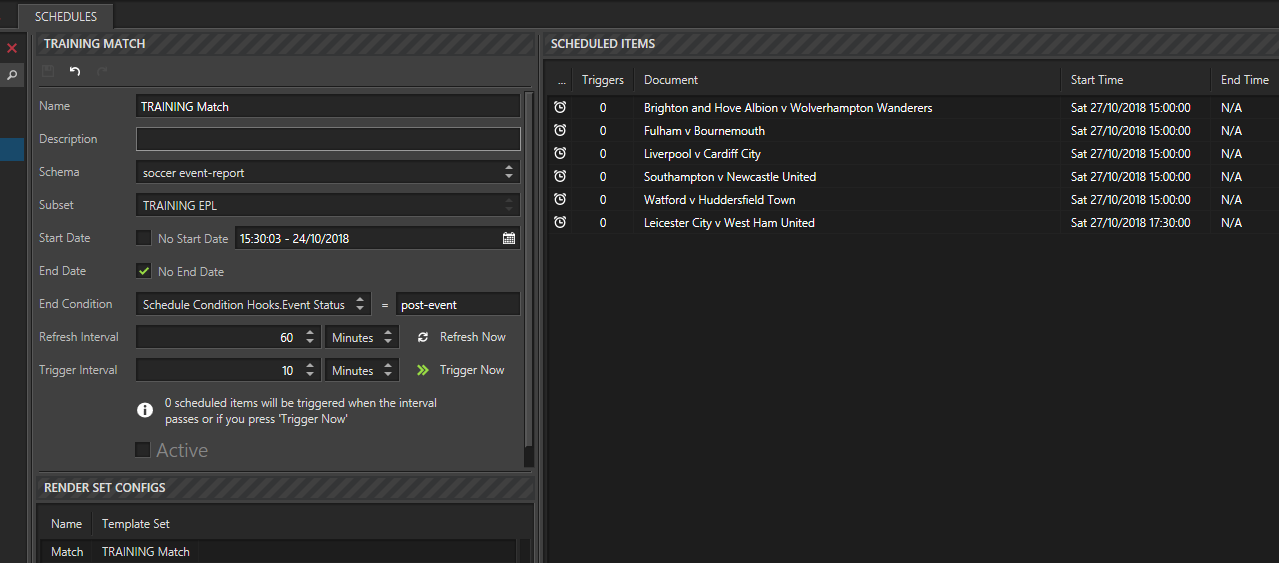
Task: Click the Match cell in Render Set Configs
Action: tap(67, 551)
